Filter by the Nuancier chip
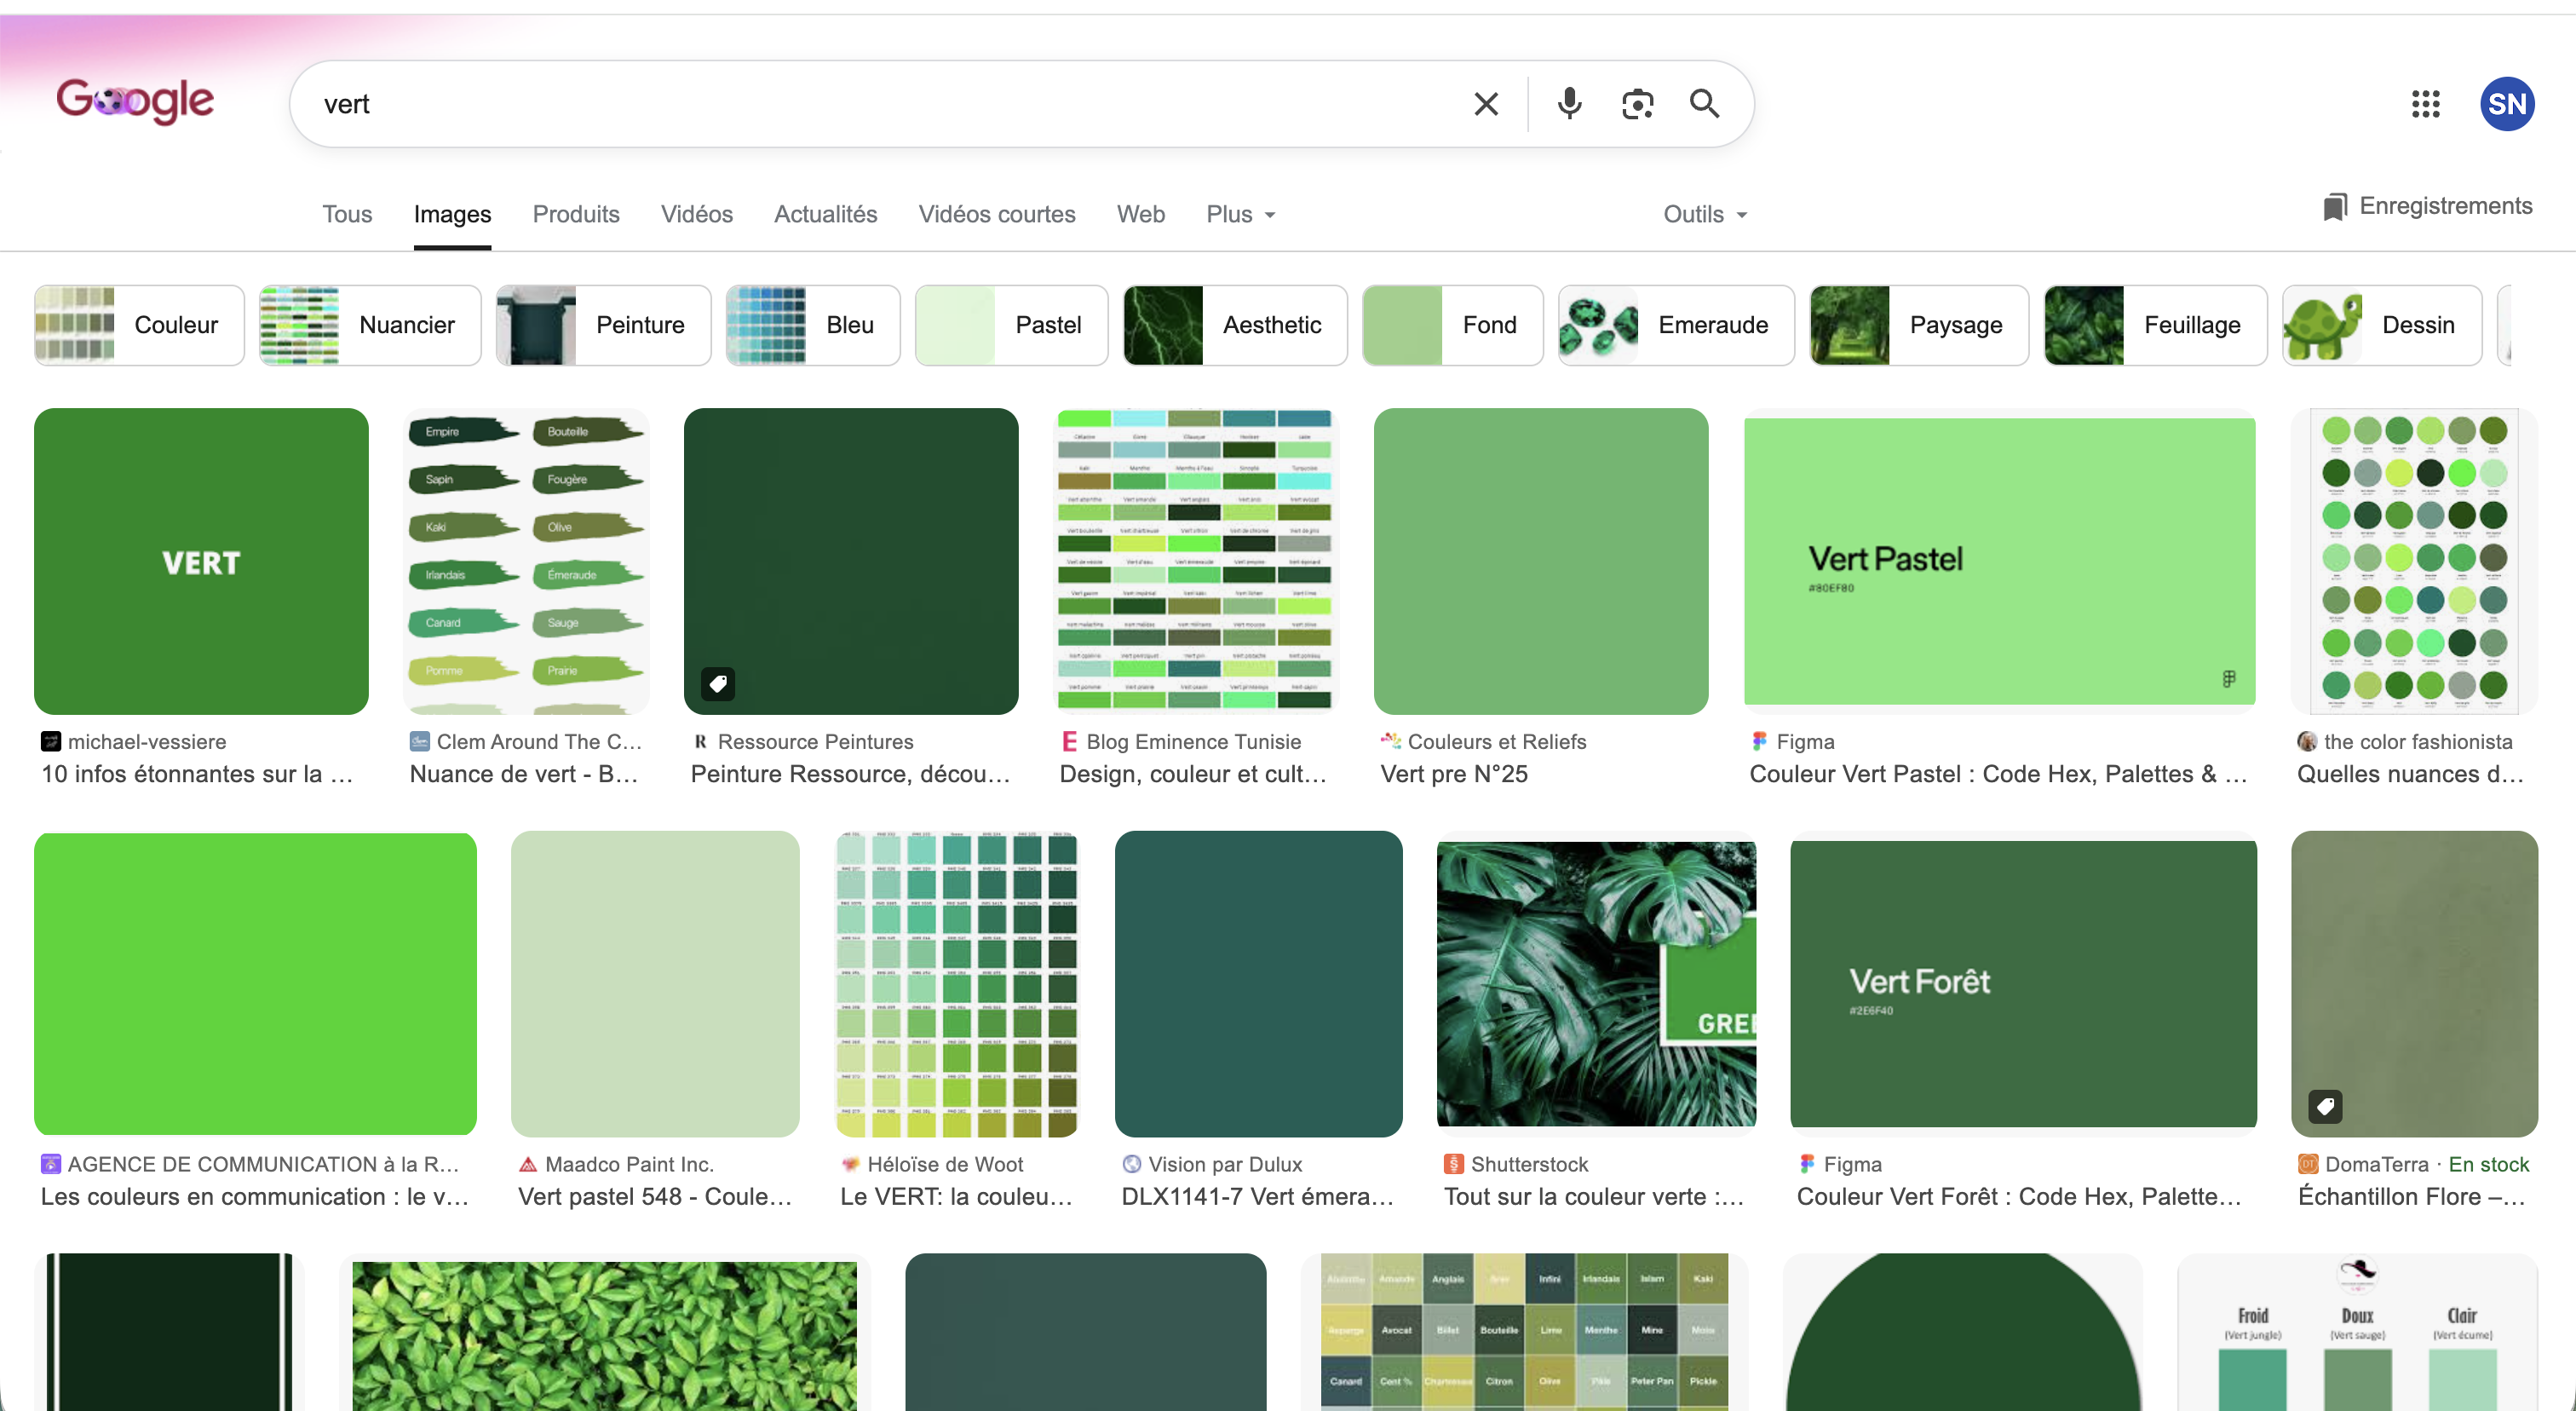Image resolution: width=2576 pixels, height=1411 pixels. [x=370, y=325]
